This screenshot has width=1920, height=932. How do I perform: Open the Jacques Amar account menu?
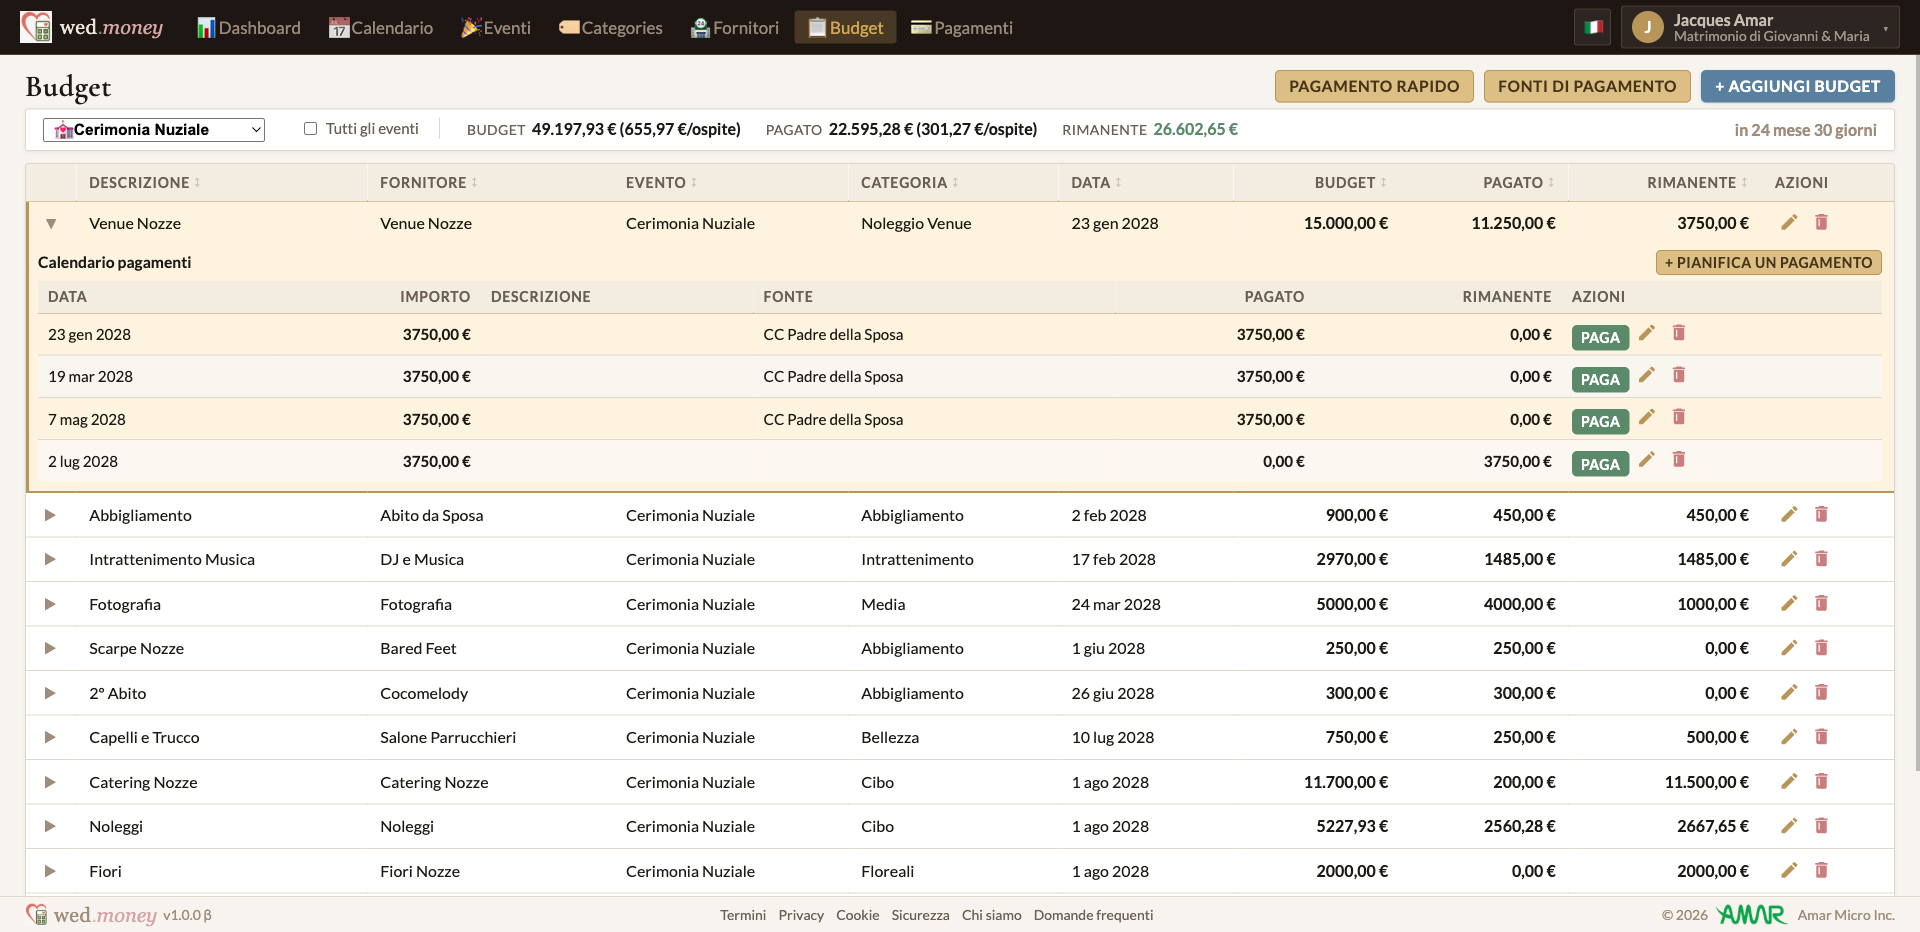coord(1760,27)
